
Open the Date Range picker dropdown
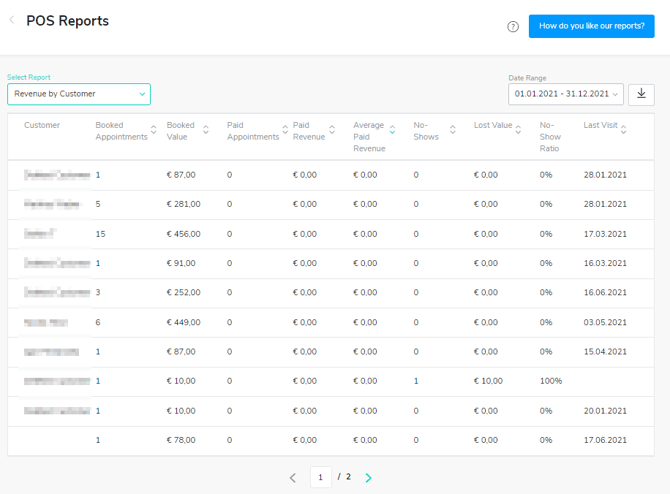pyautogui.click(x=565, y=94)
